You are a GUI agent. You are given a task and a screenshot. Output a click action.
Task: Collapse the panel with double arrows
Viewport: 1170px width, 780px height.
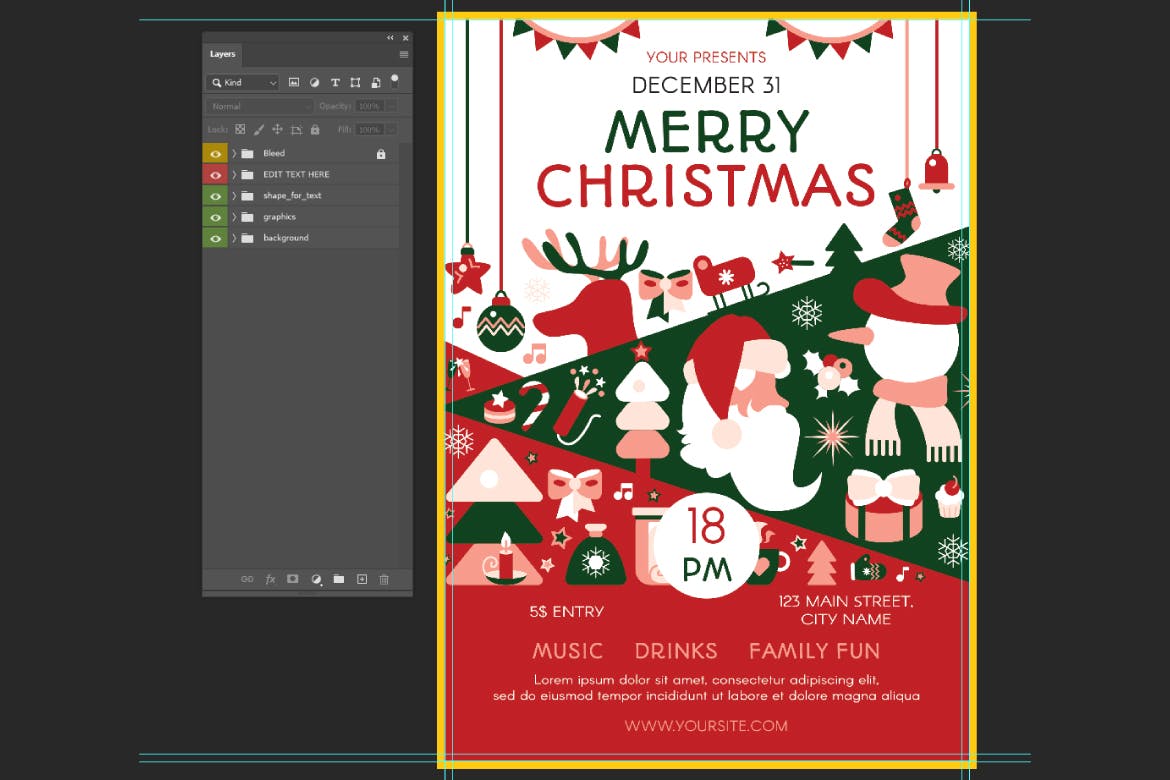tap(391, 38)
